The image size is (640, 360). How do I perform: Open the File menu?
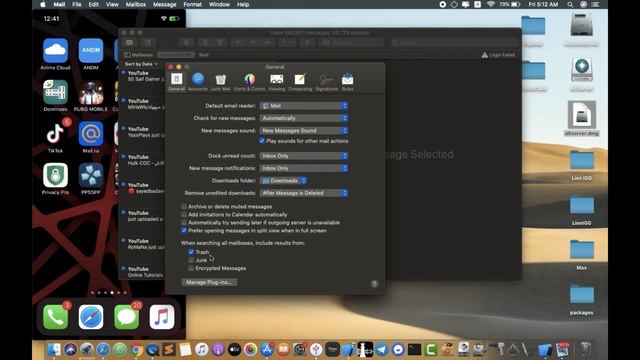[x=77, y=4]
